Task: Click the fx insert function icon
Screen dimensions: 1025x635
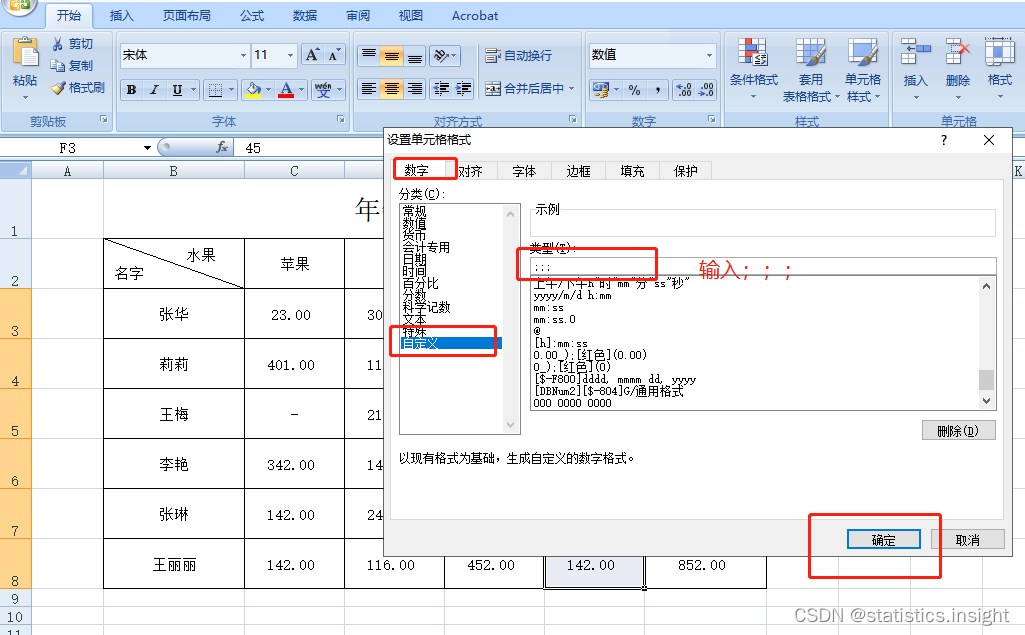Action: [222, 147]
